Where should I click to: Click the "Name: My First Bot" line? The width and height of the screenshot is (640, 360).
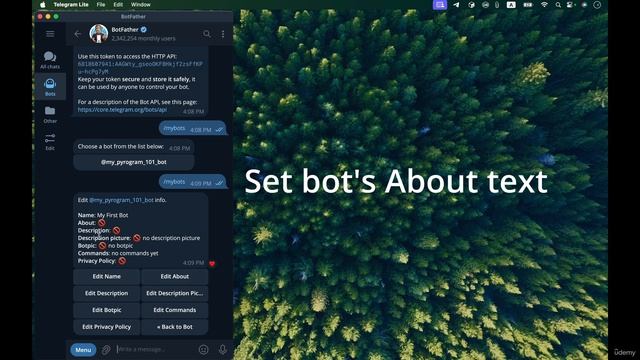103,215
